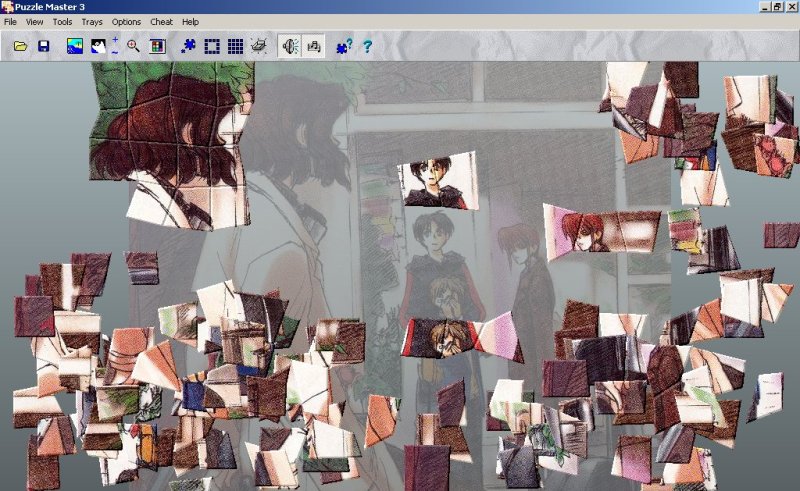
Task: Open help with the blue question mark
Action: tap(367, 46)
